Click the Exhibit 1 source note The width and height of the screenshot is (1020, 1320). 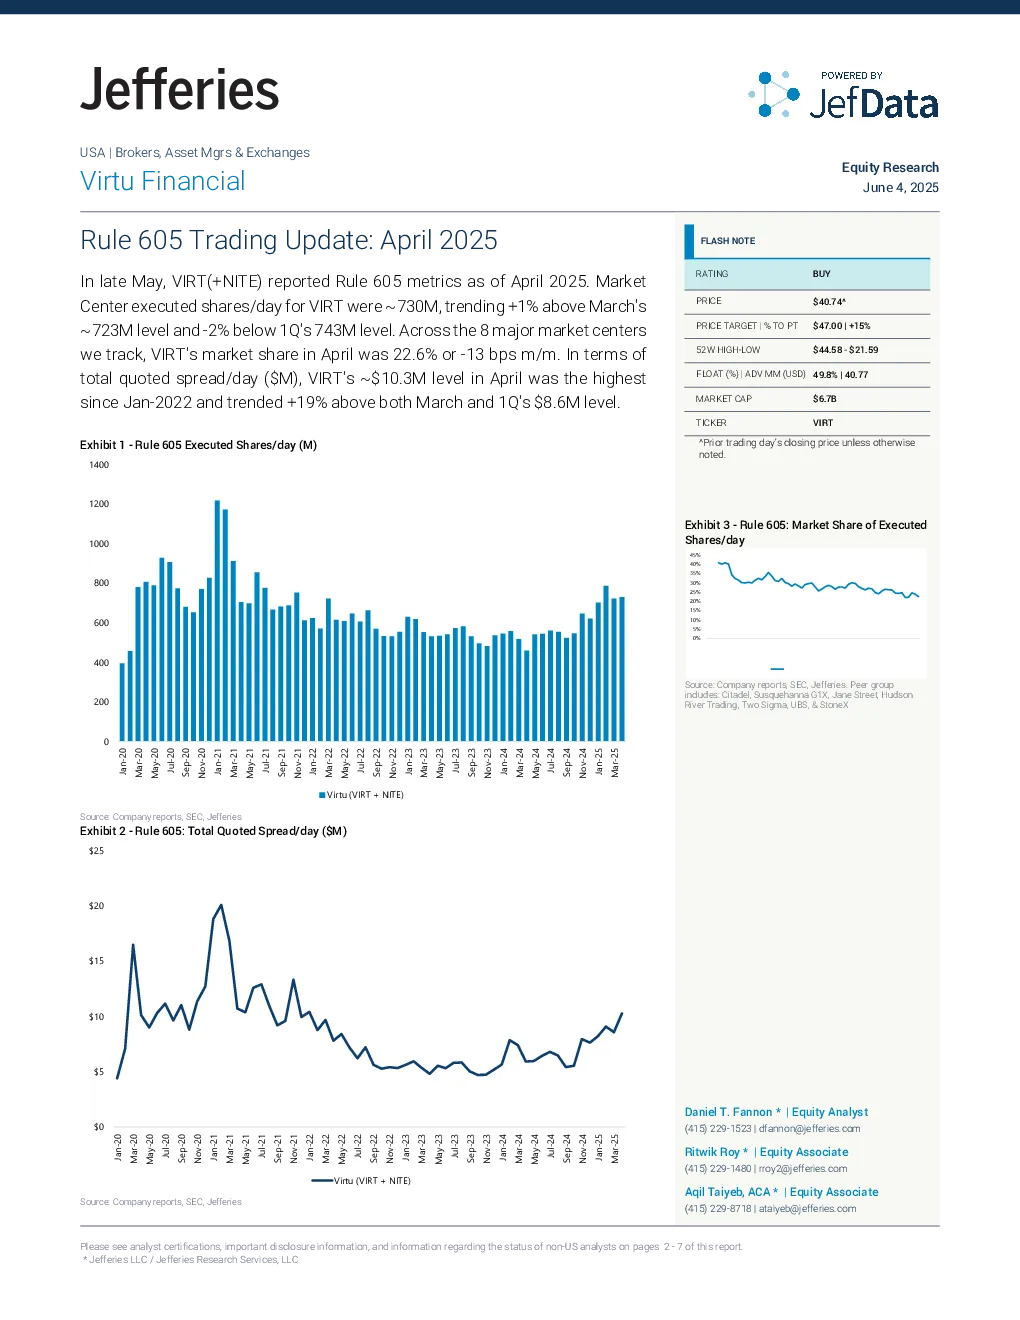(x=161, y=817)
